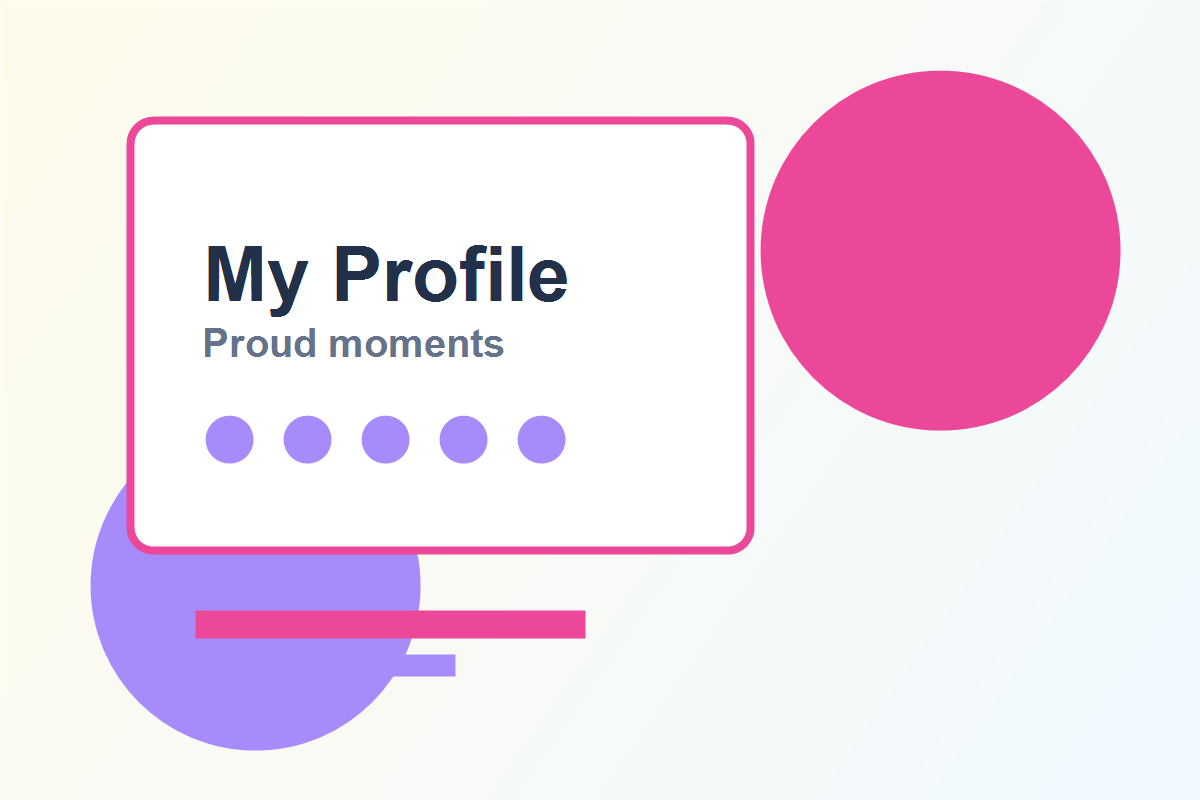Click the rounded top-right corner of the card border
This screenshot has width=1200, height=800.
pos(742,129)
